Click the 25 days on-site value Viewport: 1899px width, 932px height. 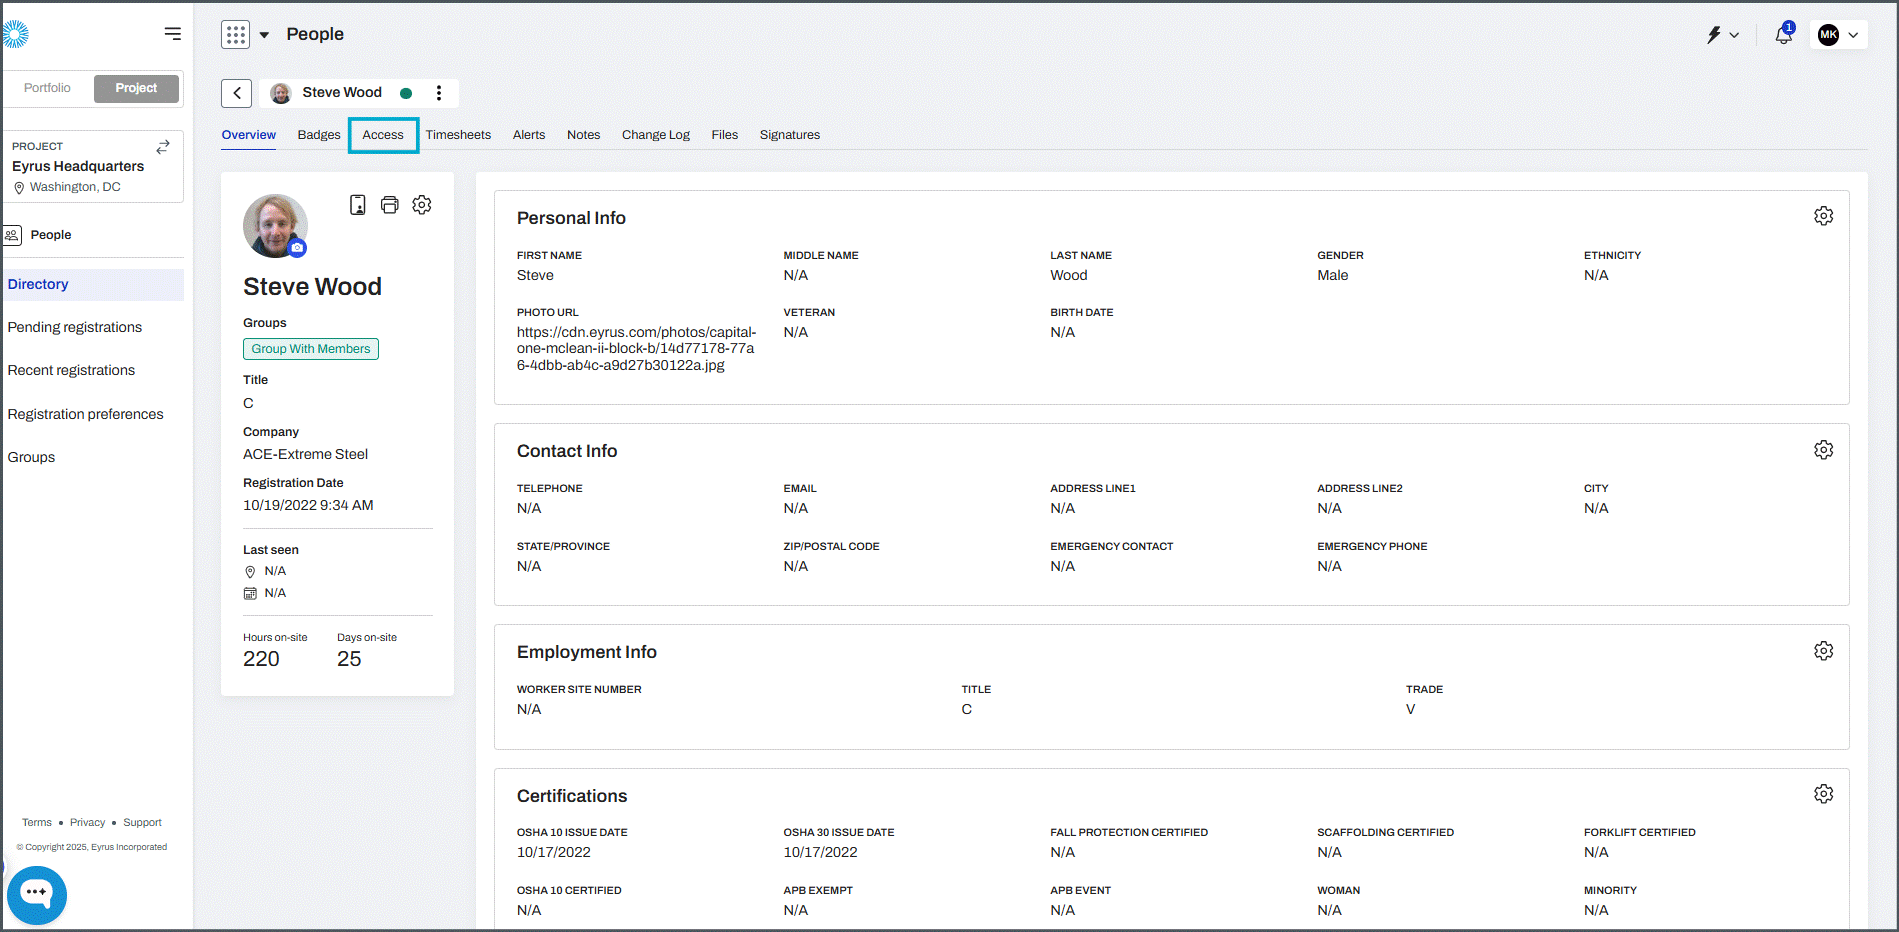(349, 659)
